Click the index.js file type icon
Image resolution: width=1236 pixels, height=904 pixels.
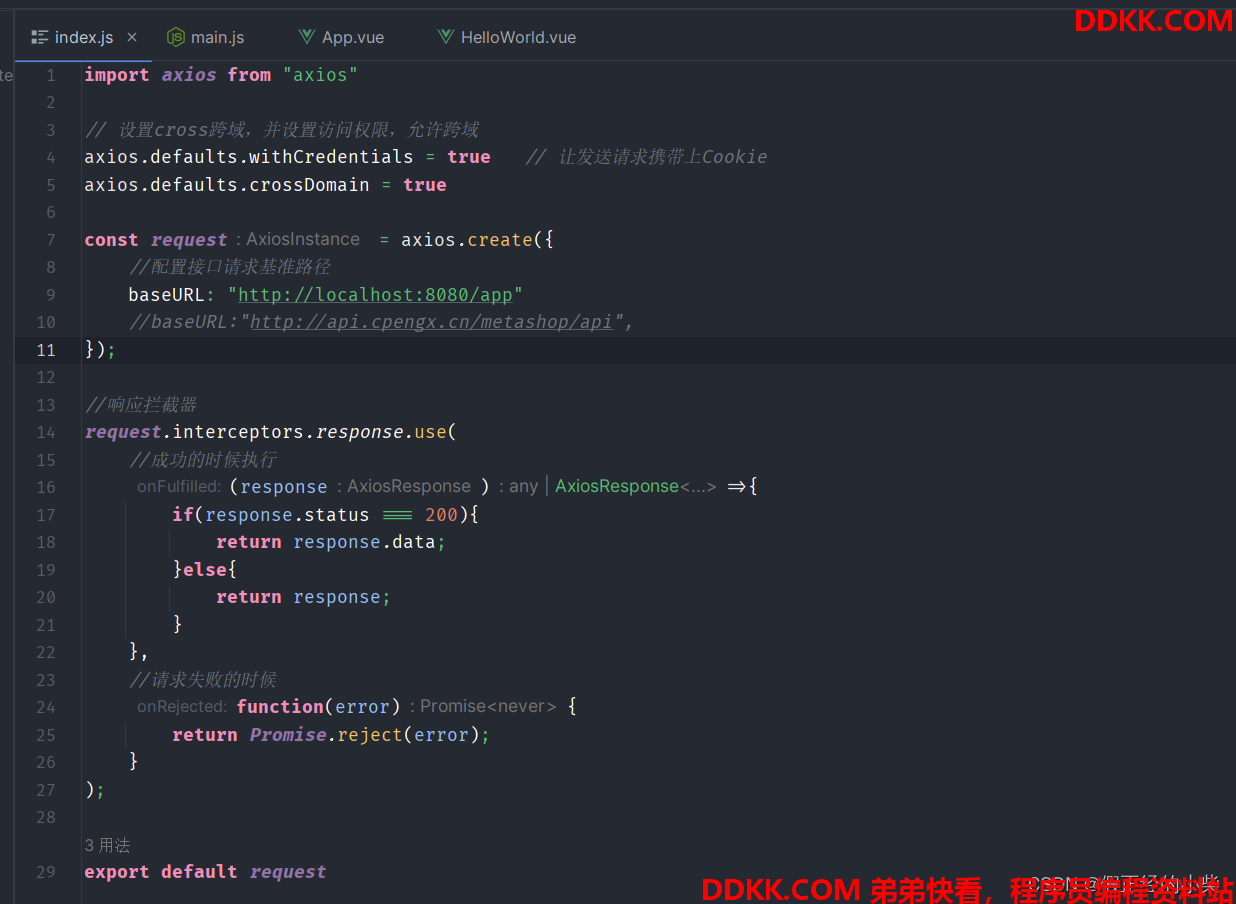(x=40, y=37)
